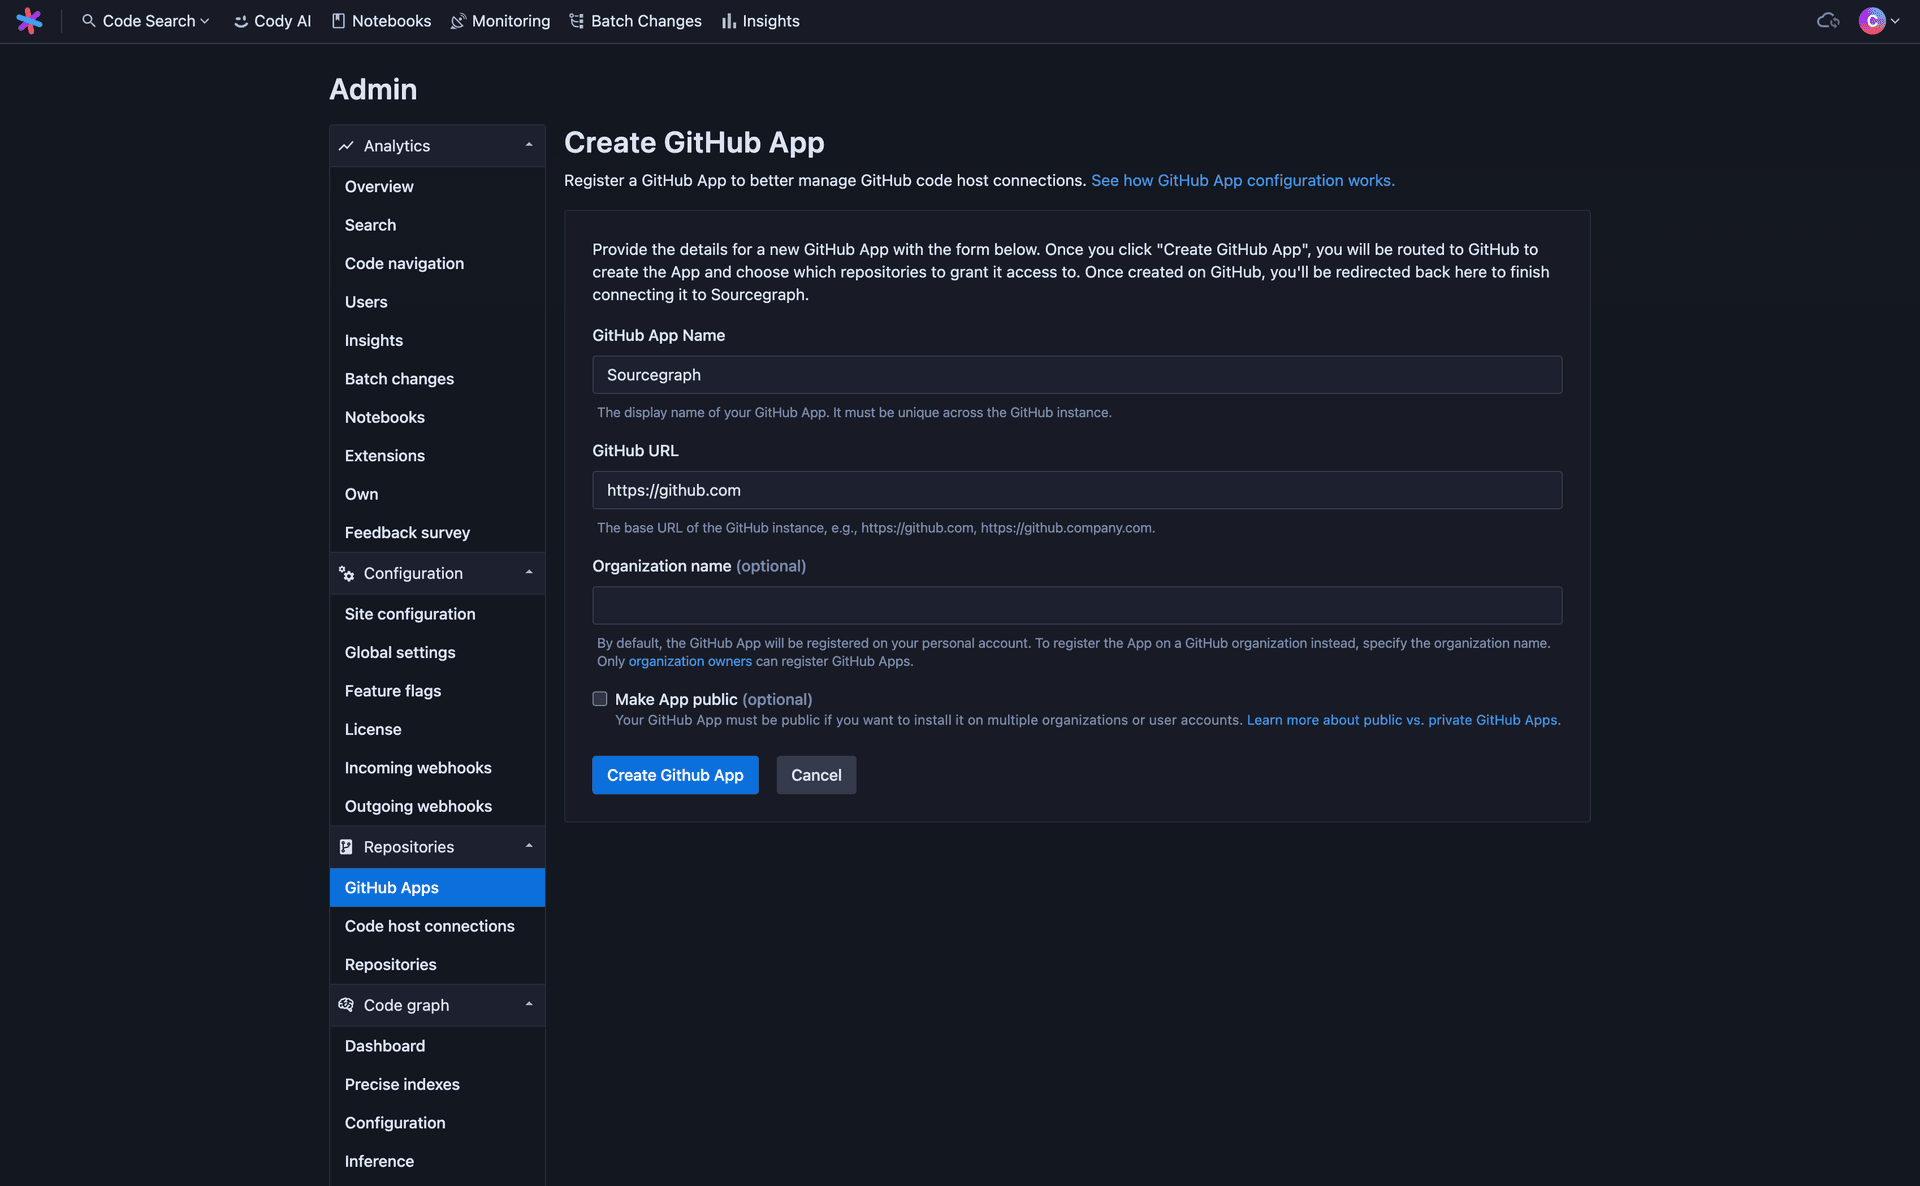Click the cloud status icon
The height and width of the screenshot is (1186, 1920).
point(1828,21)
